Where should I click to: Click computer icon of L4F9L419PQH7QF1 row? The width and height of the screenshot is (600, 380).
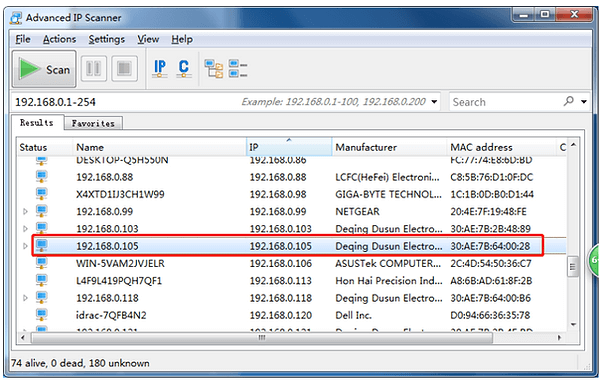tap(41, 280)
